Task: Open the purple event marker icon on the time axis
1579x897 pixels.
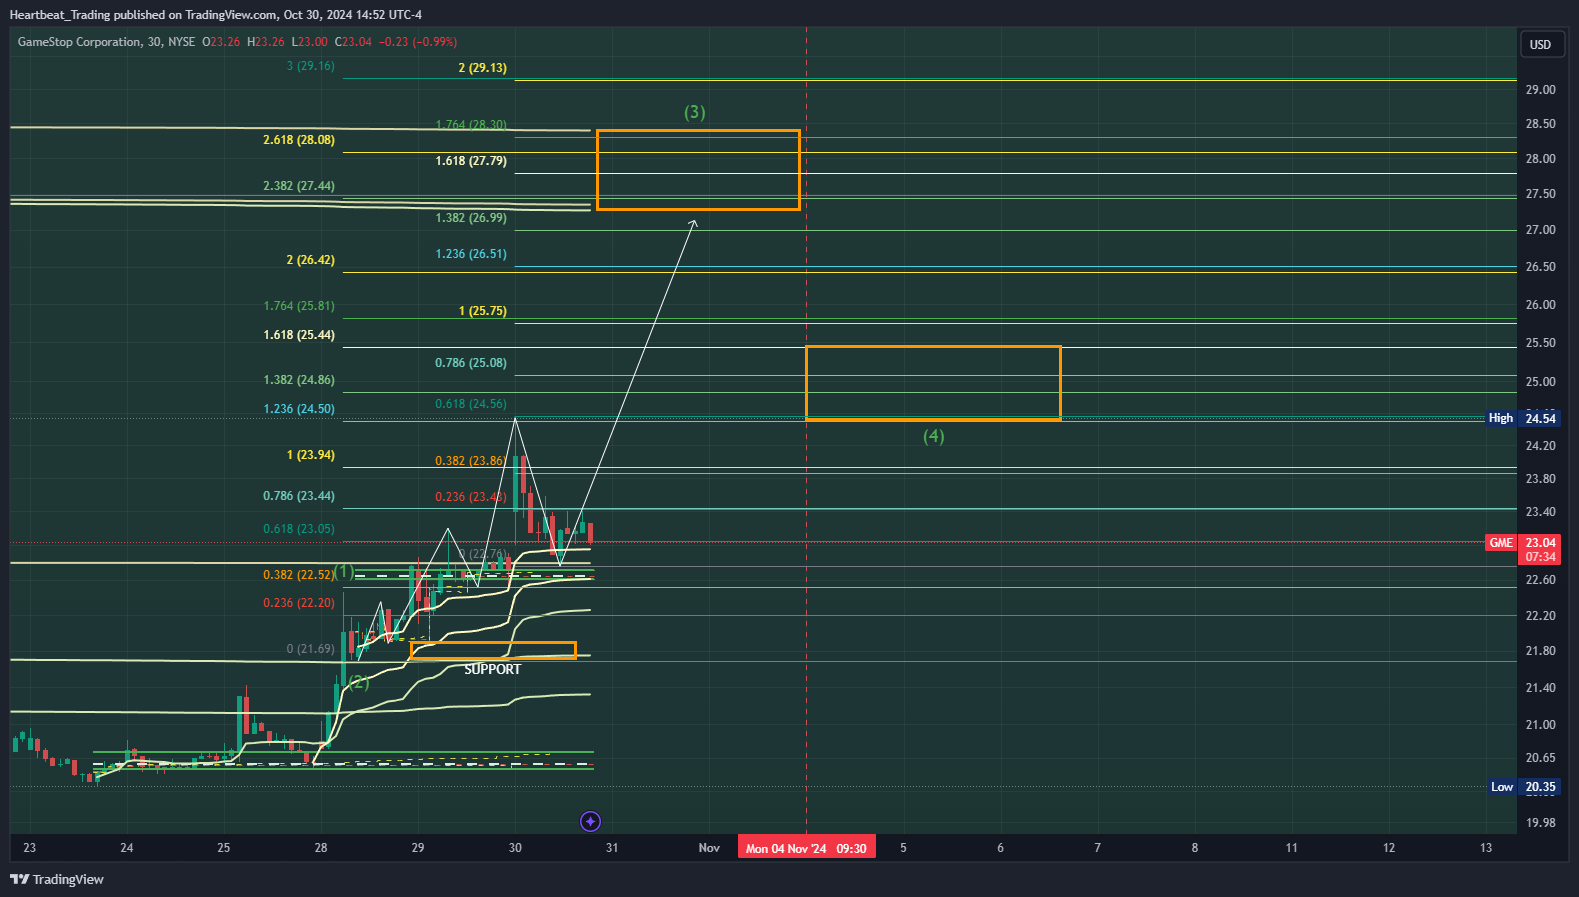Action: [590, 821]
